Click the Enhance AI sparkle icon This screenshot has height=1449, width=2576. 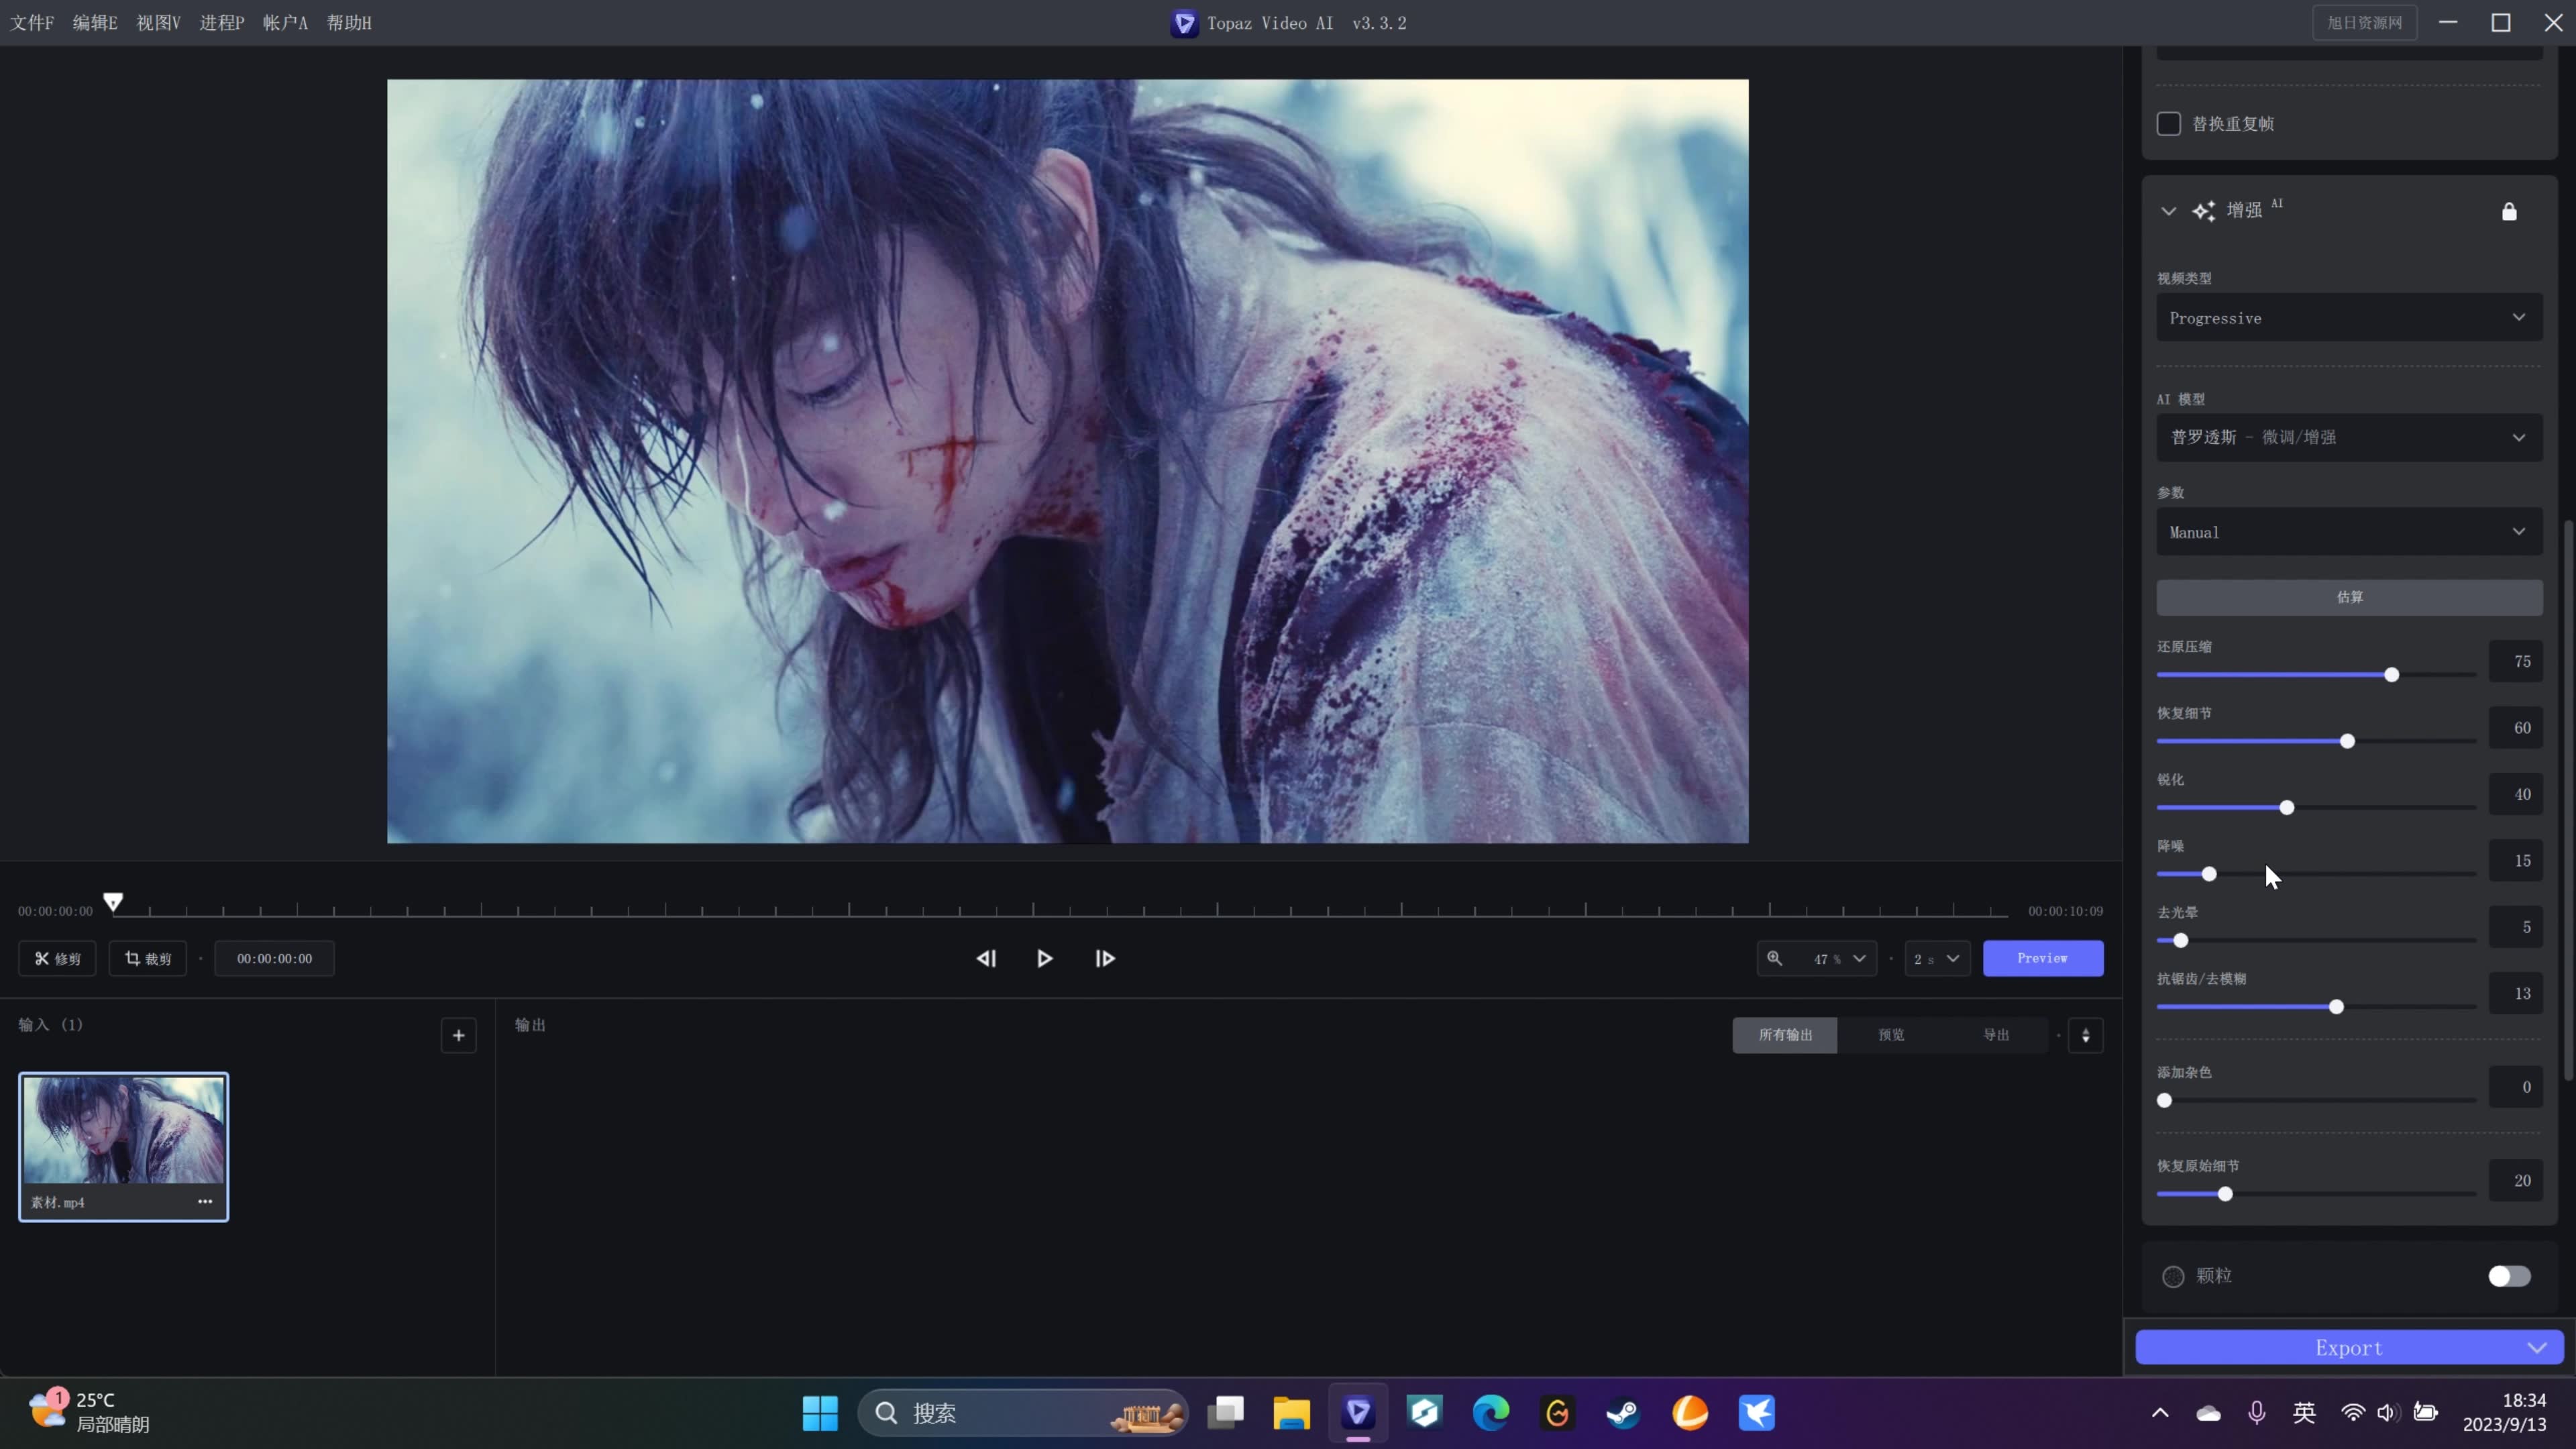(2204, 211)
